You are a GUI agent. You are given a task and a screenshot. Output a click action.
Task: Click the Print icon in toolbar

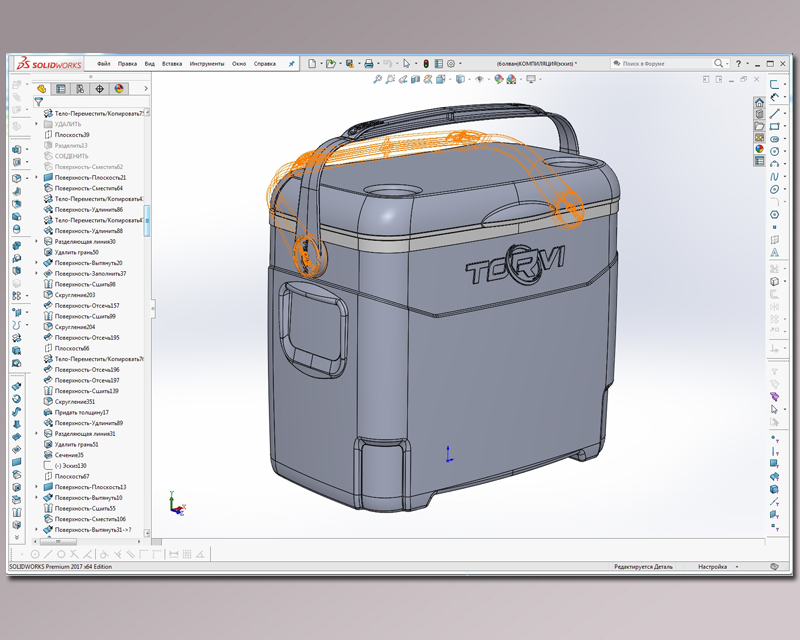point(368,63)
